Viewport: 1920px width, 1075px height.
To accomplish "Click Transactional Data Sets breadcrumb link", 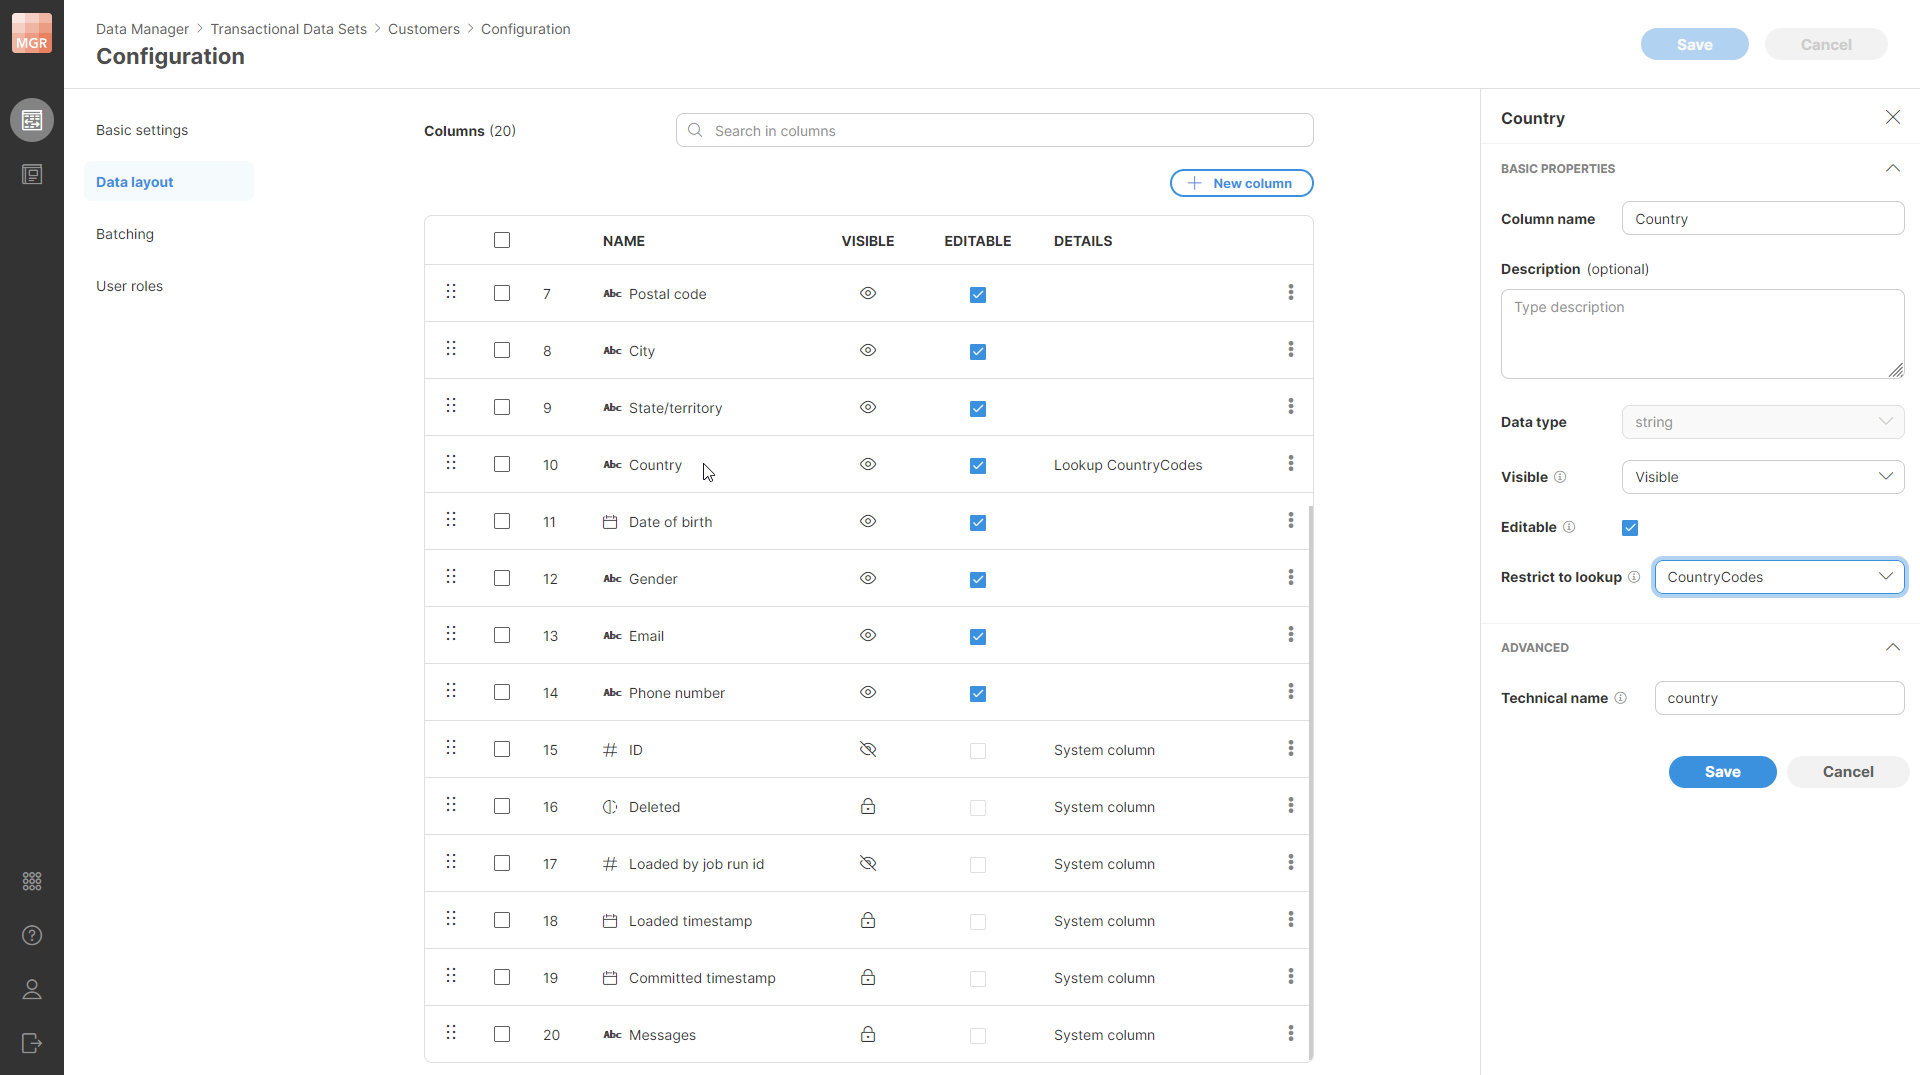I will click(288, 29).
